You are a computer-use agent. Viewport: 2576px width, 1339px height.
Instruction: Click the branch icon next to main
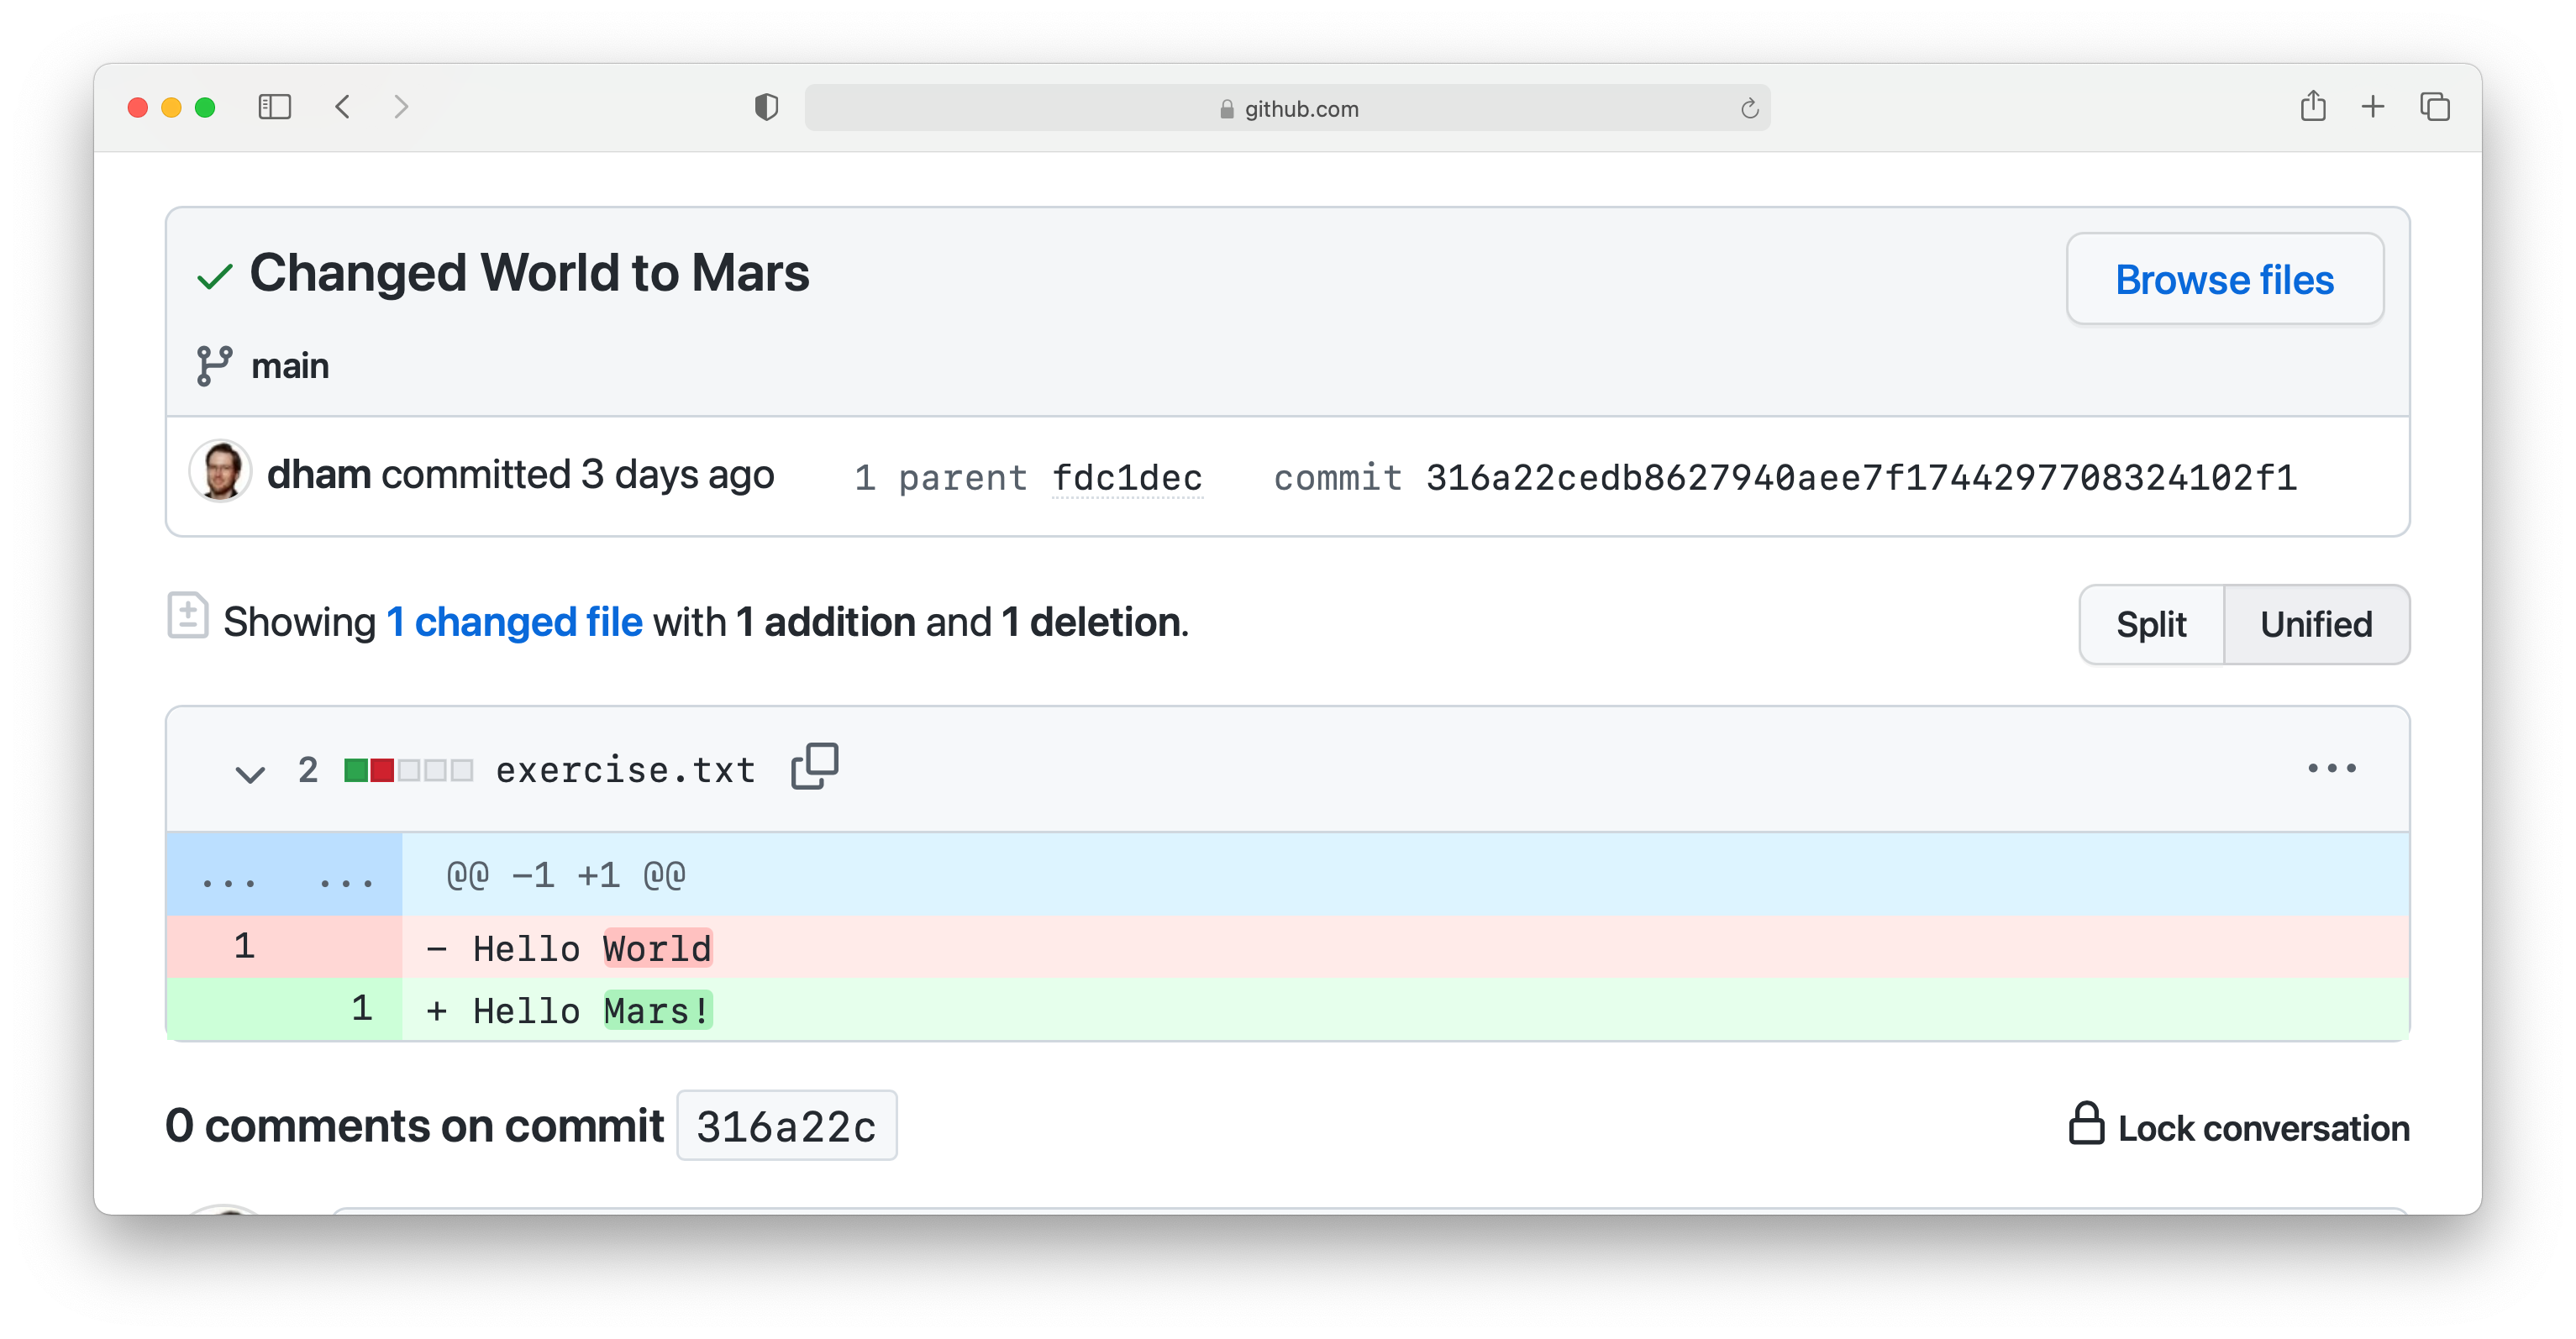213,365
